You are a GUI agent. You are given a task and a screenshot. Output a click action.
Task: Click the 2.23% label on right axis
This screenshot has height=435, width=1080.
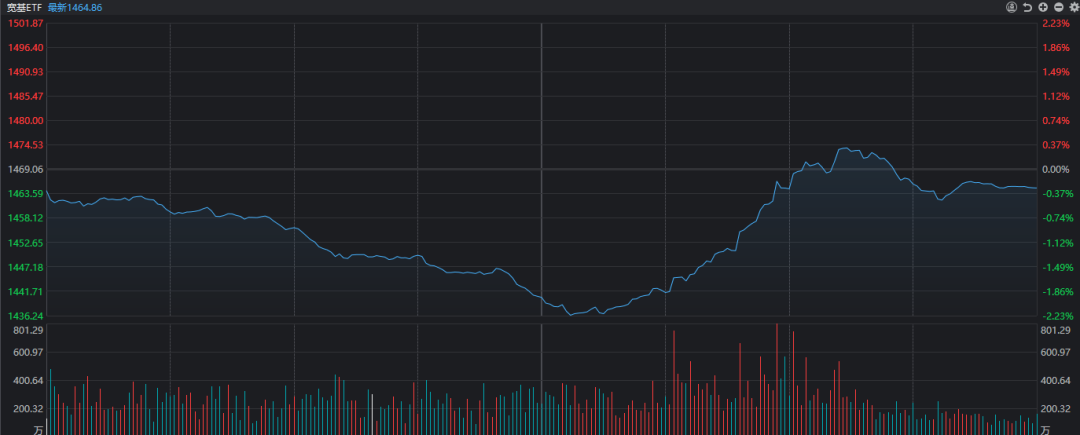tap(1056, 23)
